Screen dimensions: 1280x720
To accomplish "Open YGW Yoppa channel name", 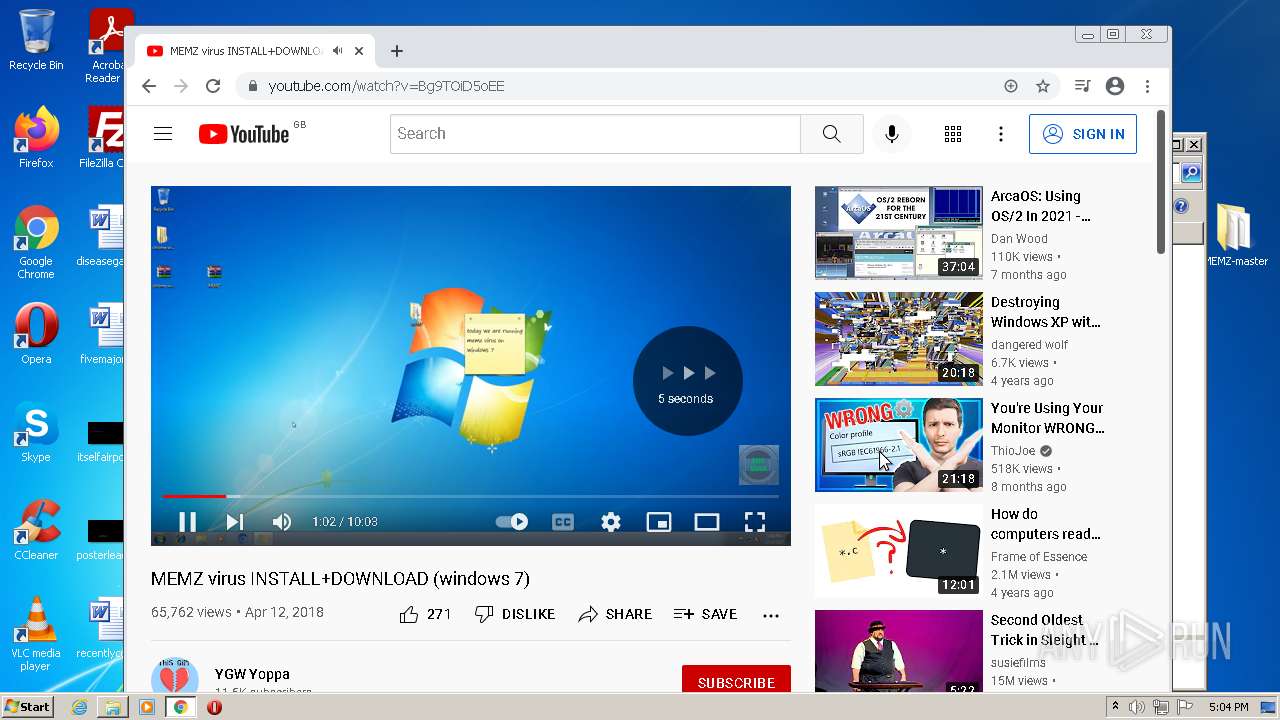I will [x=252, y=674].
